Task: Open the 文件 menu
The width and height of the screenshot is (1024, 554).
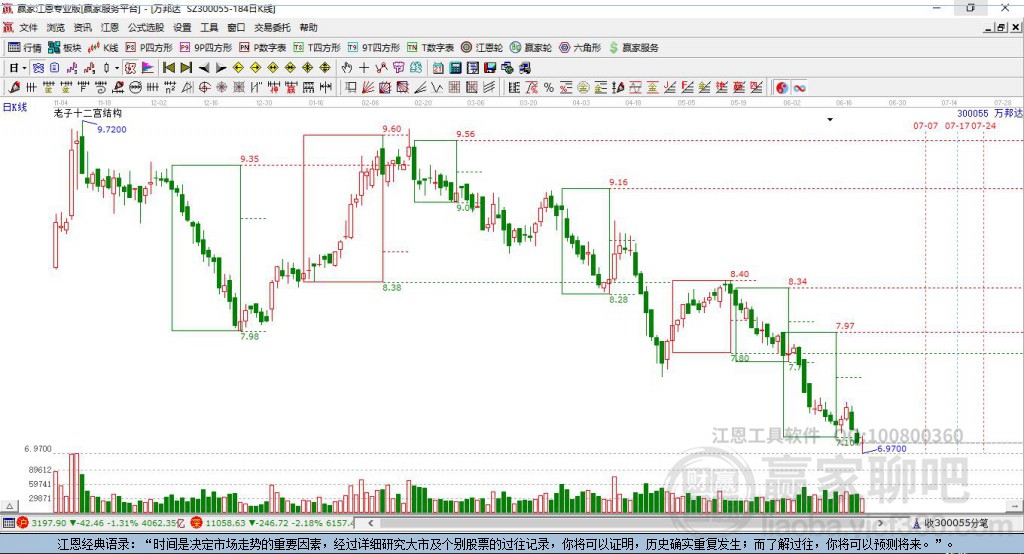Action: pyautogui.click(x=28, y=27)
